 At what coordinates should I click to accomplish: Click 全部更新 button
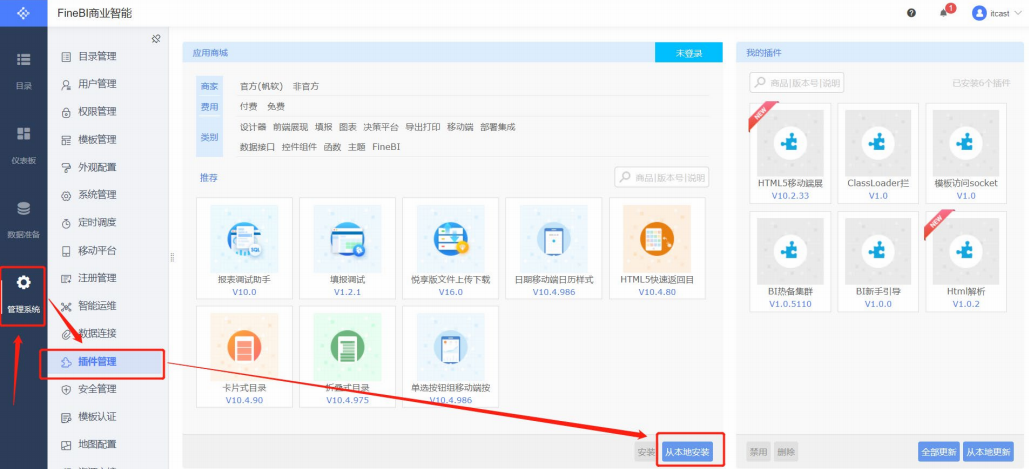tap(938, 452)
